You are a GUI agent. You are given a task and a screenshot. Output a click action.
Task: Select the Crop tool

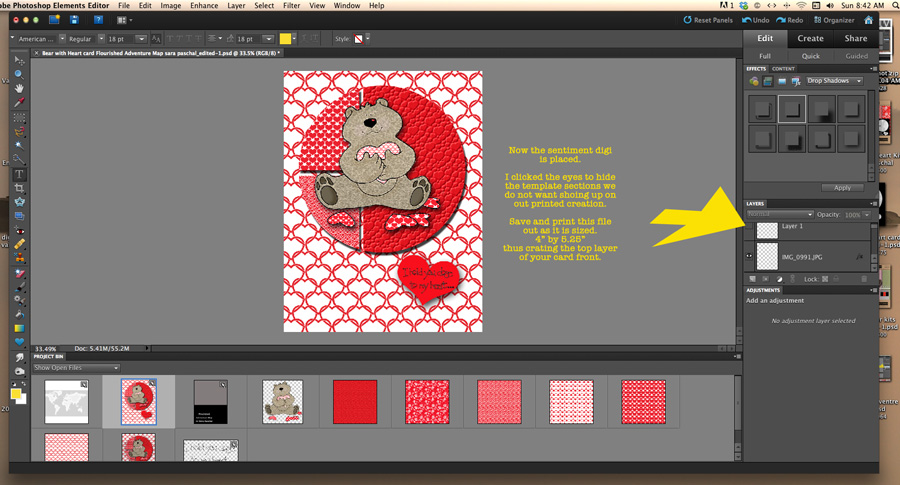pos(19,188)
